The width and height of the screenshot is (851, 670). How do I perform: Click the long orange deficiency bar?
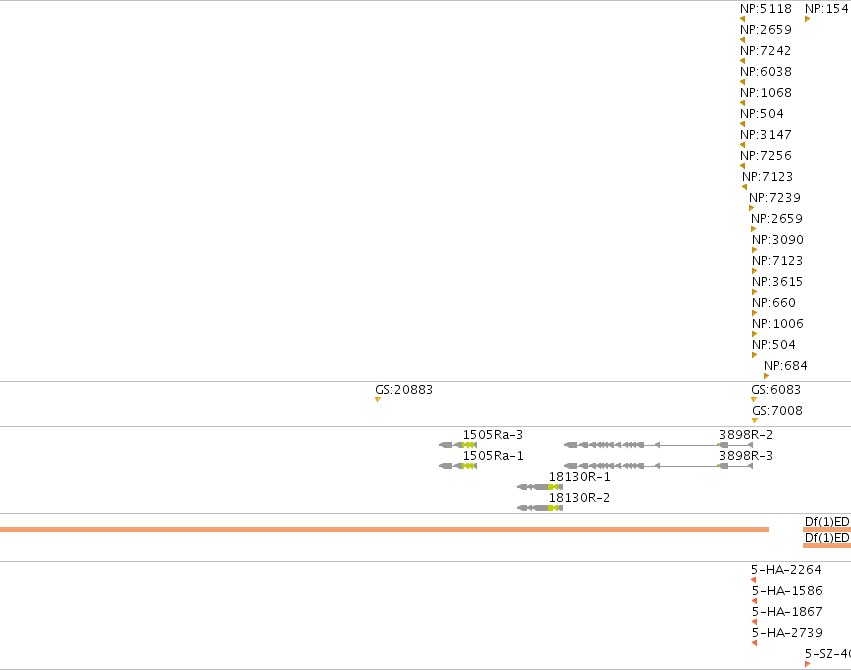coord(384,529)
